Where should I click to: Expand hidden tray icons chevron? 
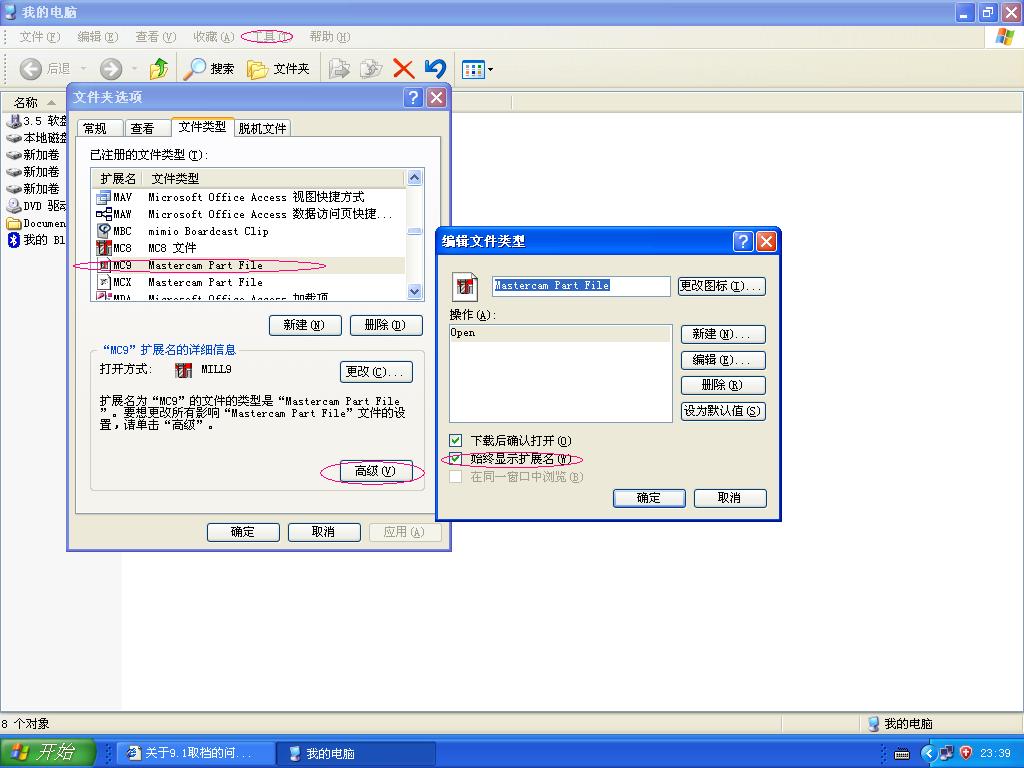click(x=928, y=753)
